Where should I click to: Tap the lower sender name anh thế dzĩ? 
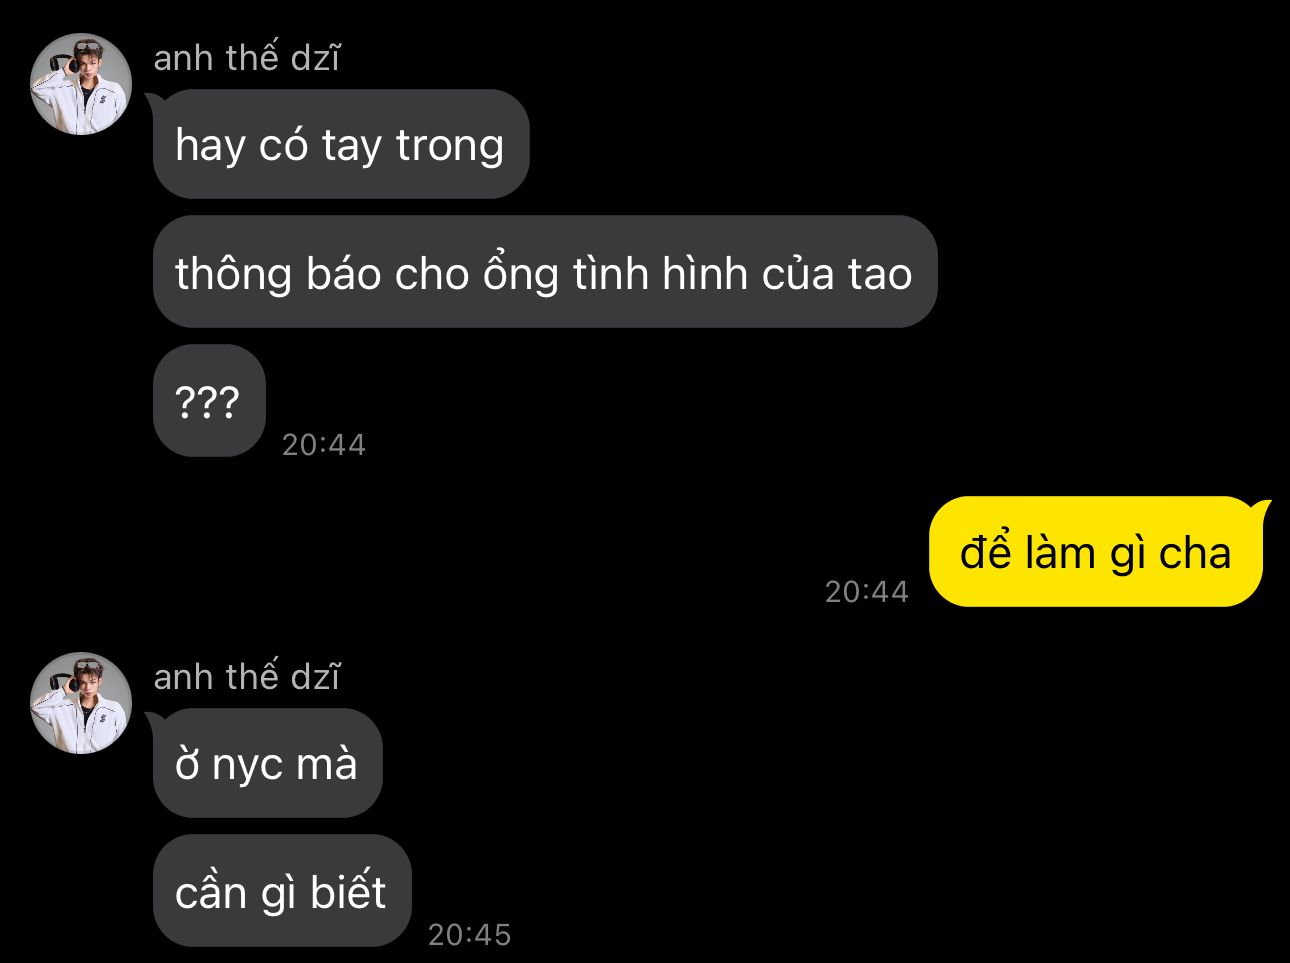(x=246, y=677)
